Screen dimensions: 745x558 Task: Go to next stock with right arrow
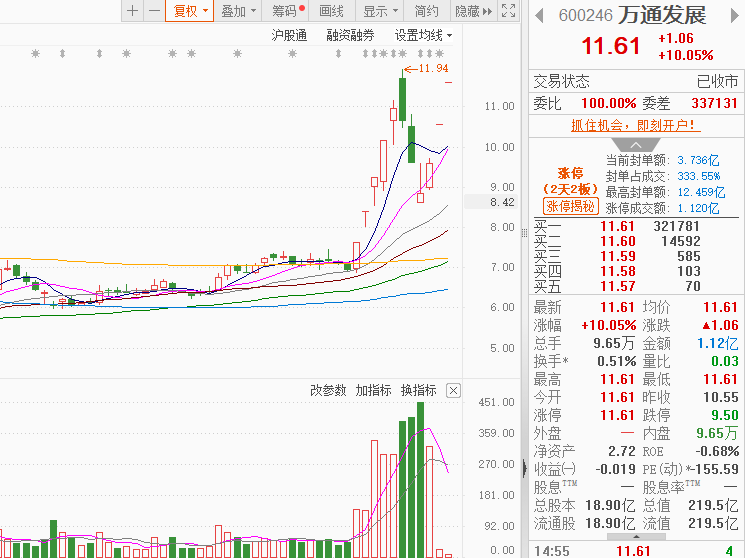(x=735, y=16)
